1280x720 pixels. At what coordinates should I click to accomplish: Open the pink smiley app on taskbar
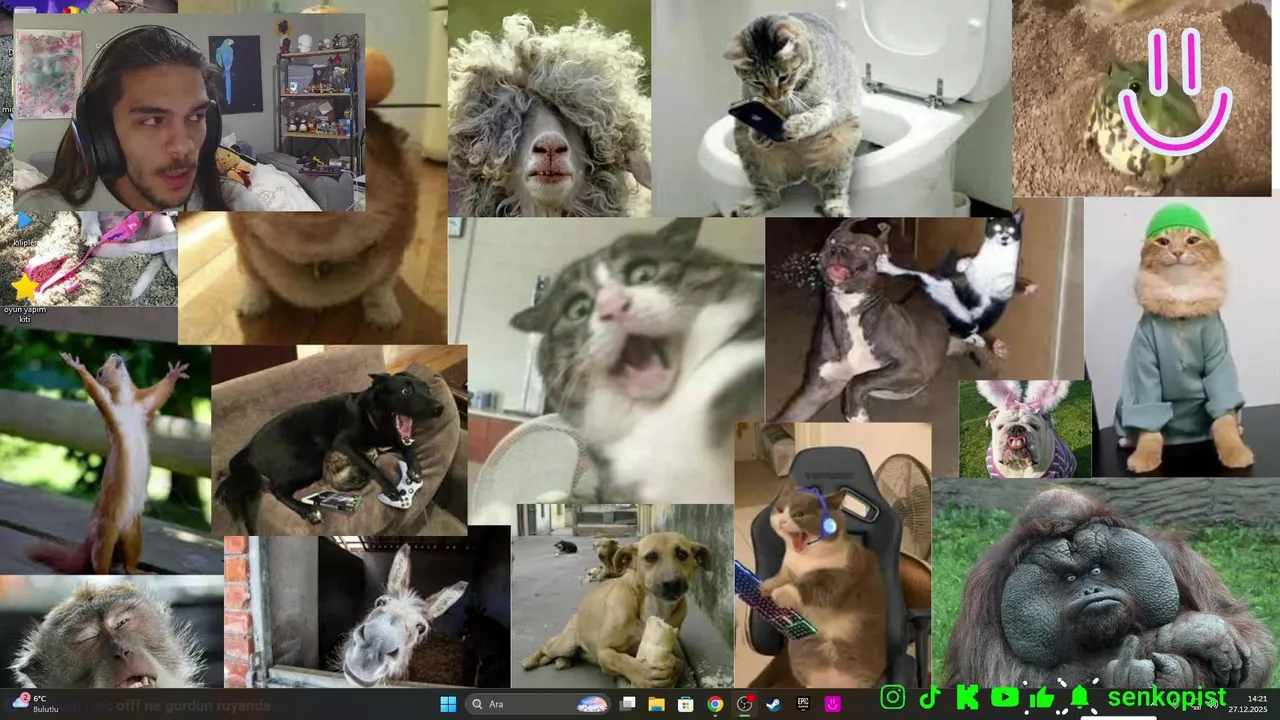coord(832,704)
